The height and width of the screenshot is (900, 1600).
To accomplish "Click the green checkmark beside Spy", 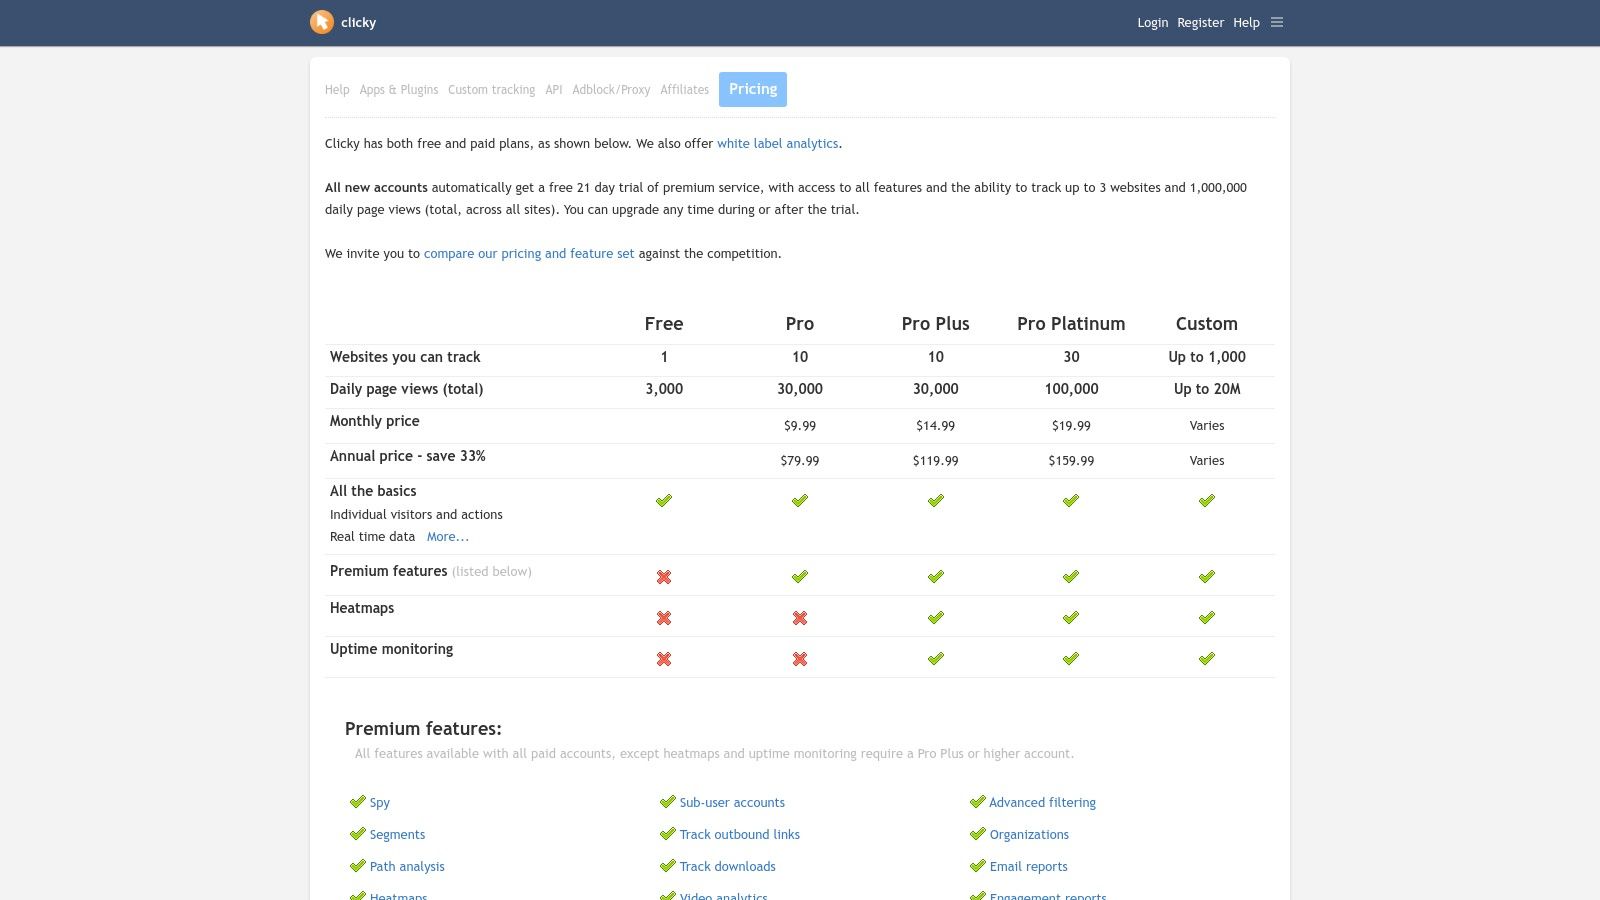I will [357, 802].
